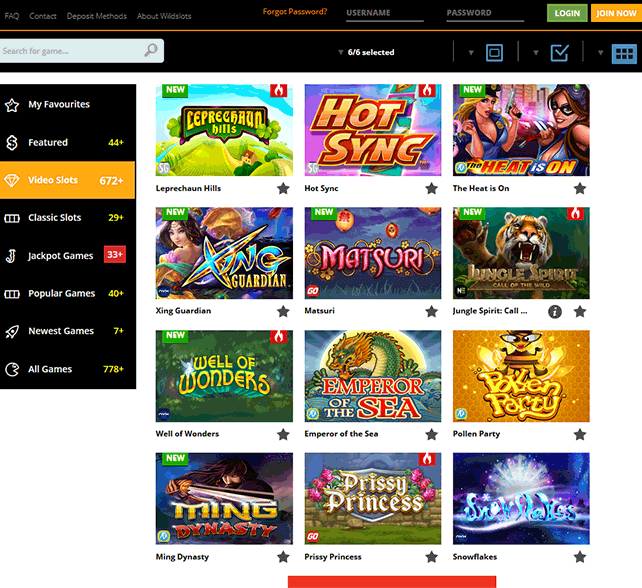
Task: Click the My Favourites star icon
Action: click(12, 105)
